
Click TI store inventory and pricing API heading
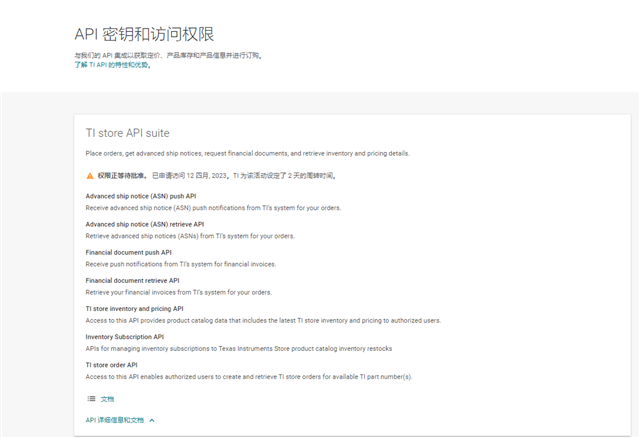[x=134, y=309]
